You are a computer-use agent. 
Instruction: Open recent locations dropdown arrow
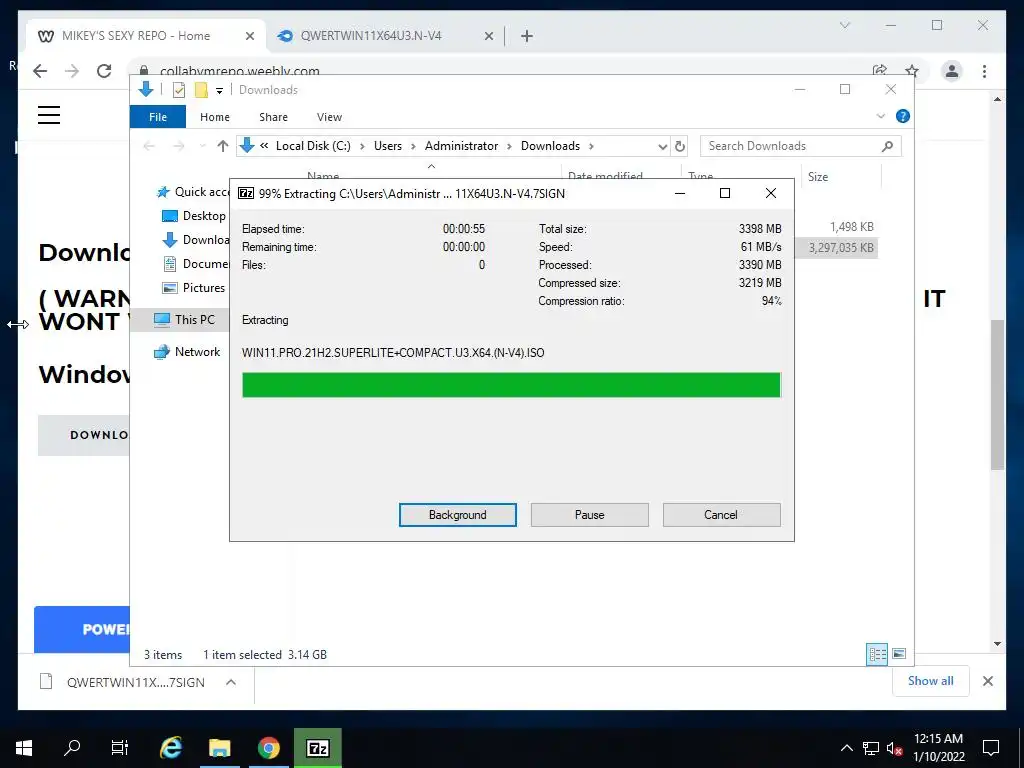(202, 146)
